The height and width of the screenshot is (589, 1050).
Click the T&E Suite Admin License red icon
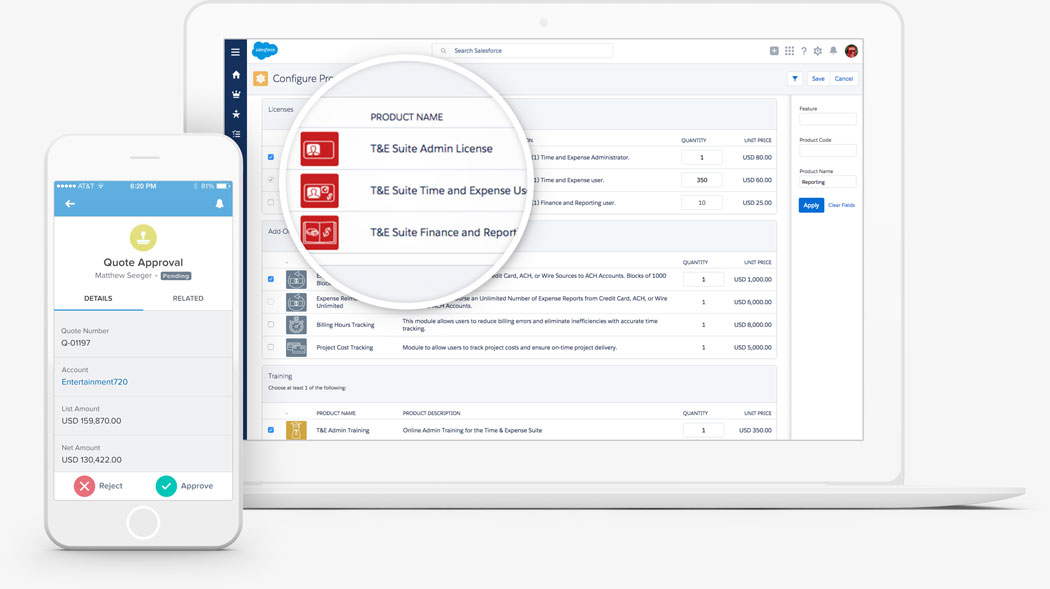[319, 149]
